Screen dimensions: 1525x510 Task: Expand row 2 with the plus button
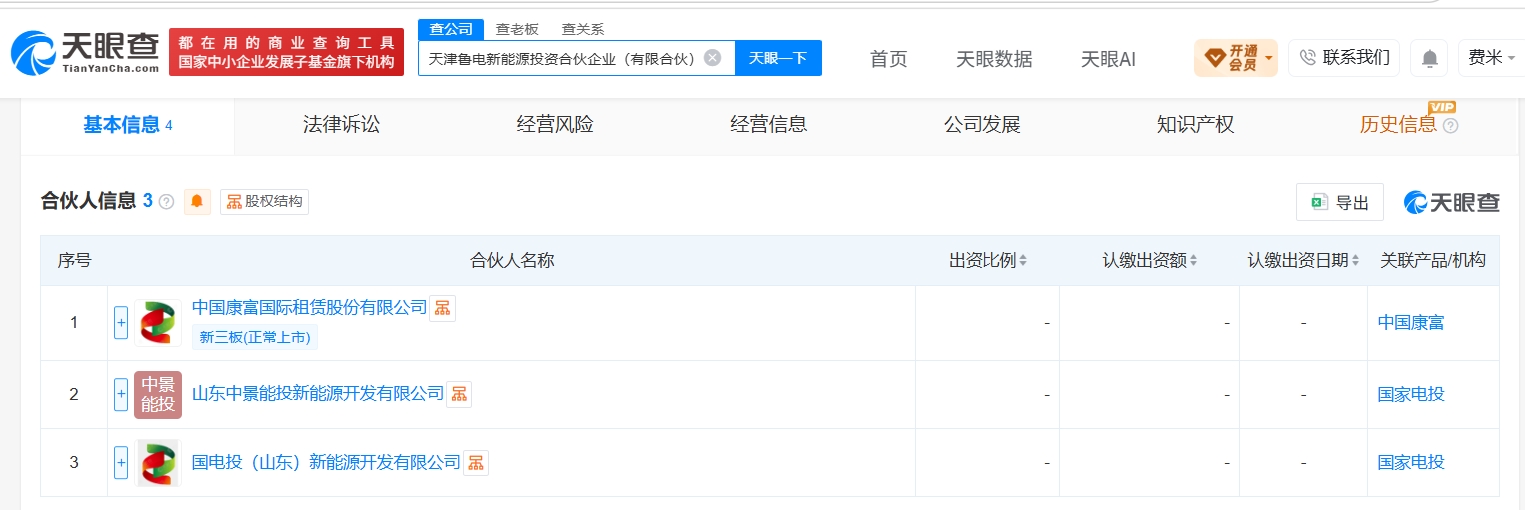(x=121, y=394)
